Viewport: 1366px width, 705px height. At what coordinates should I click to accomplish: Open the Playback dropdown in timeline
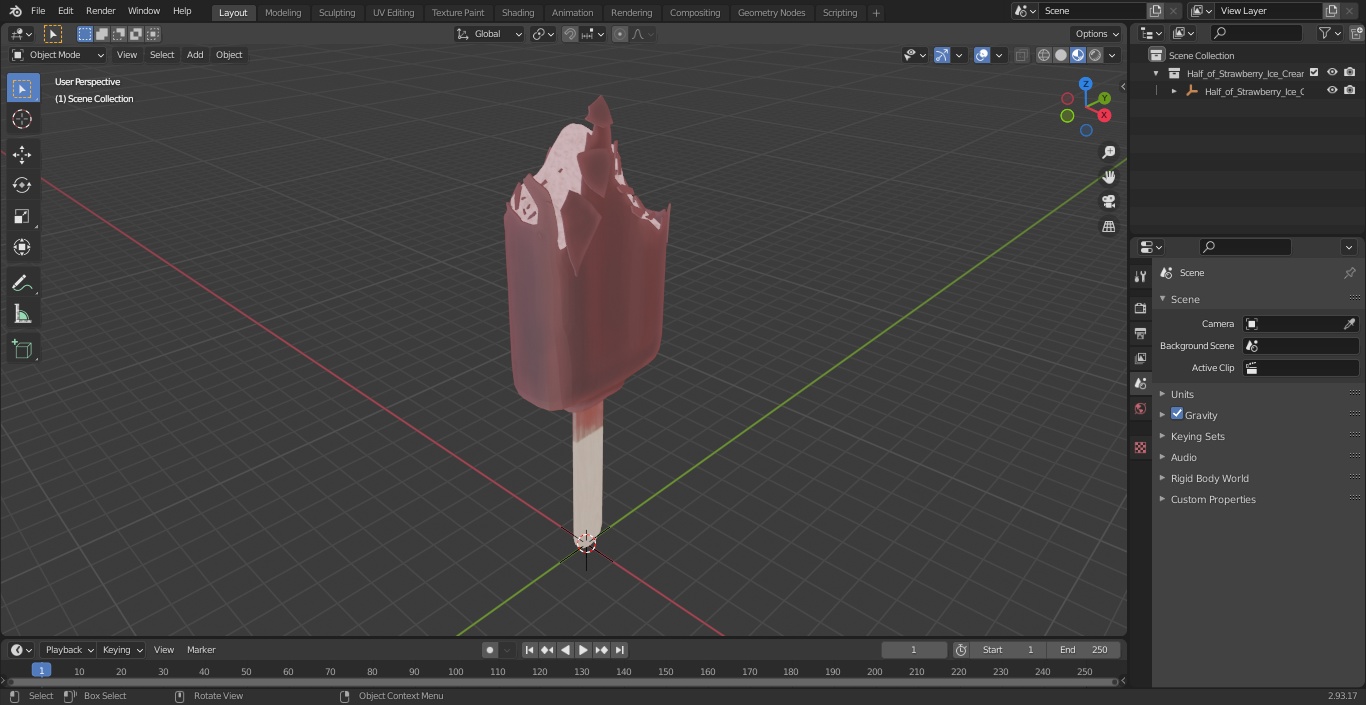point(68,650)
